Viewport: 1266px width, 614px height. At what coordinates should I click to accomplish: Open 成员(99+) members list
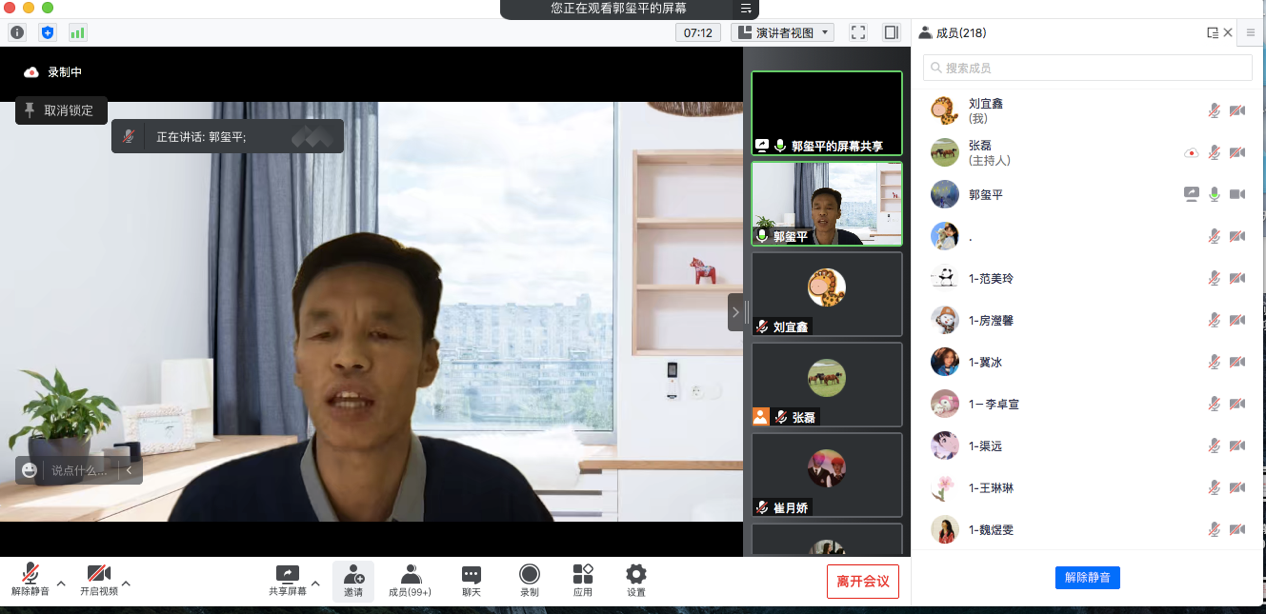click(410, 580)
